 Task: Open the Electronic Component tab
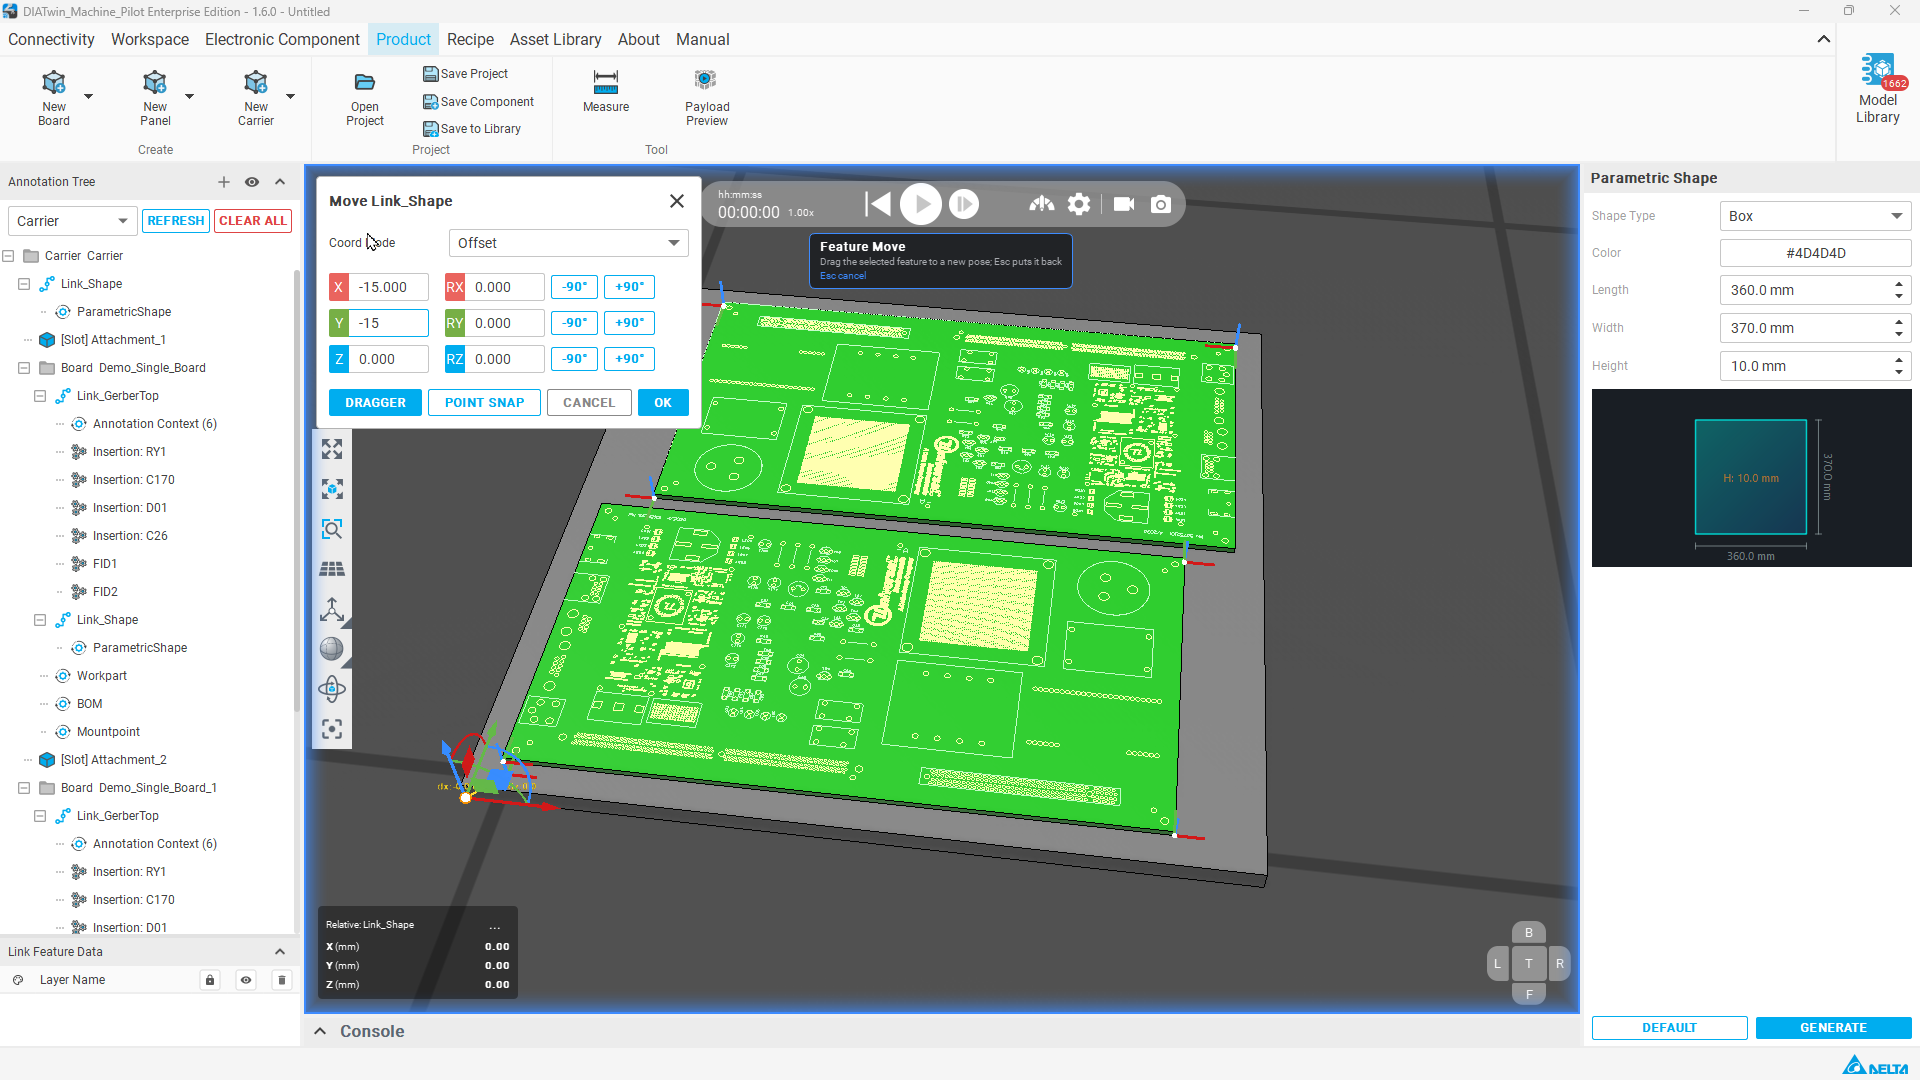pyautogui.click(x=282, y=39)
